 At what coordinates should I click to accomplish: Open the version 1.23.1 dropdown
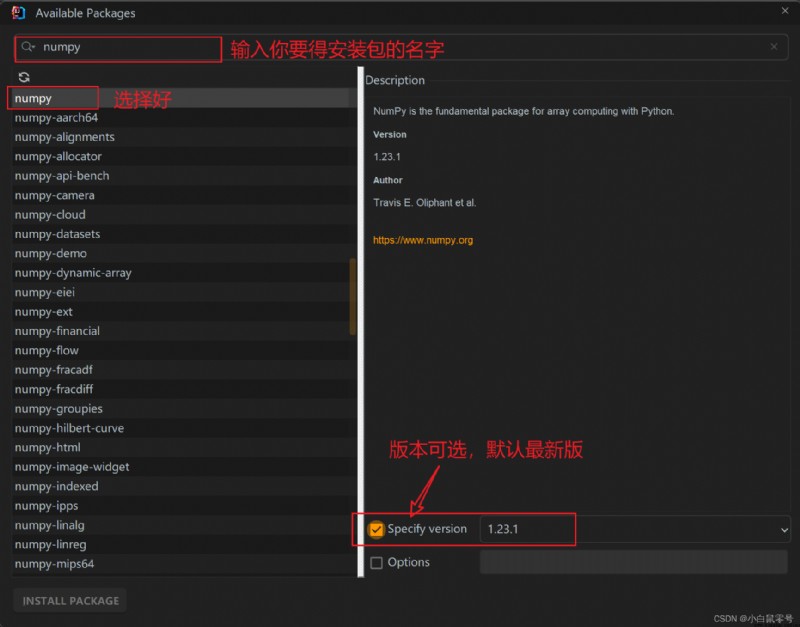[635, 529]
